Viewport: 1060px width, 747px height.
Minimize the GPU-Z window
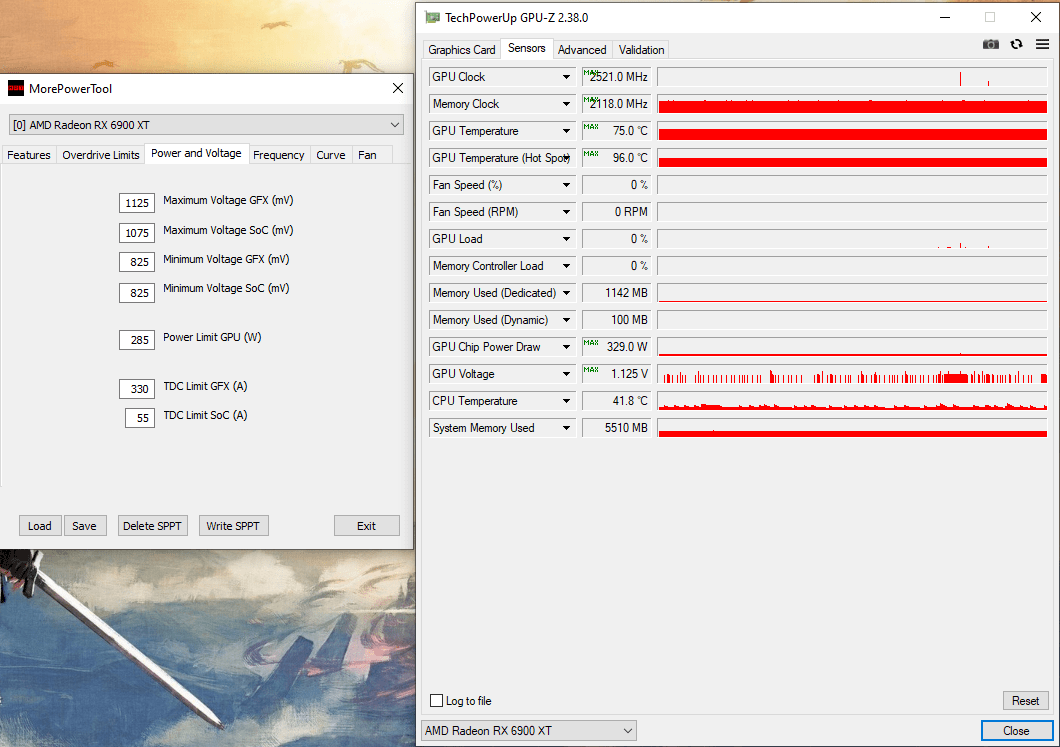[945, 18]
